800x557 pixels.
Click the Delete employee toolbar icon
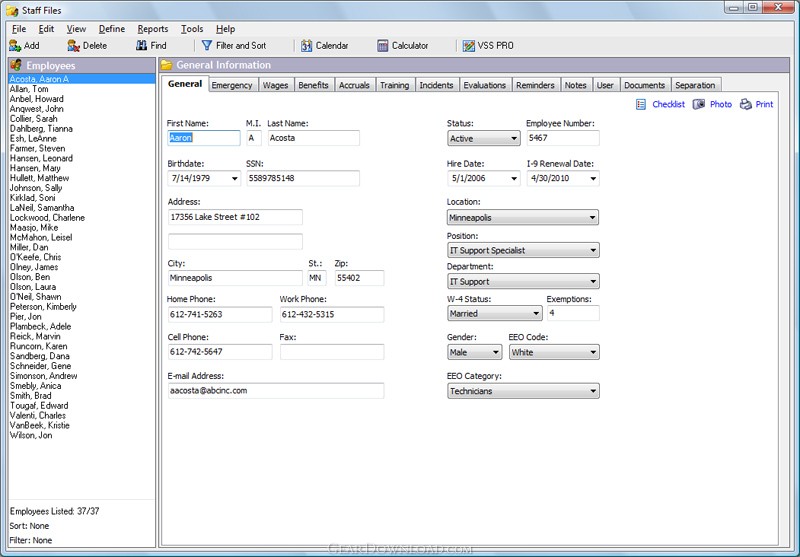[x=73, y=46]
